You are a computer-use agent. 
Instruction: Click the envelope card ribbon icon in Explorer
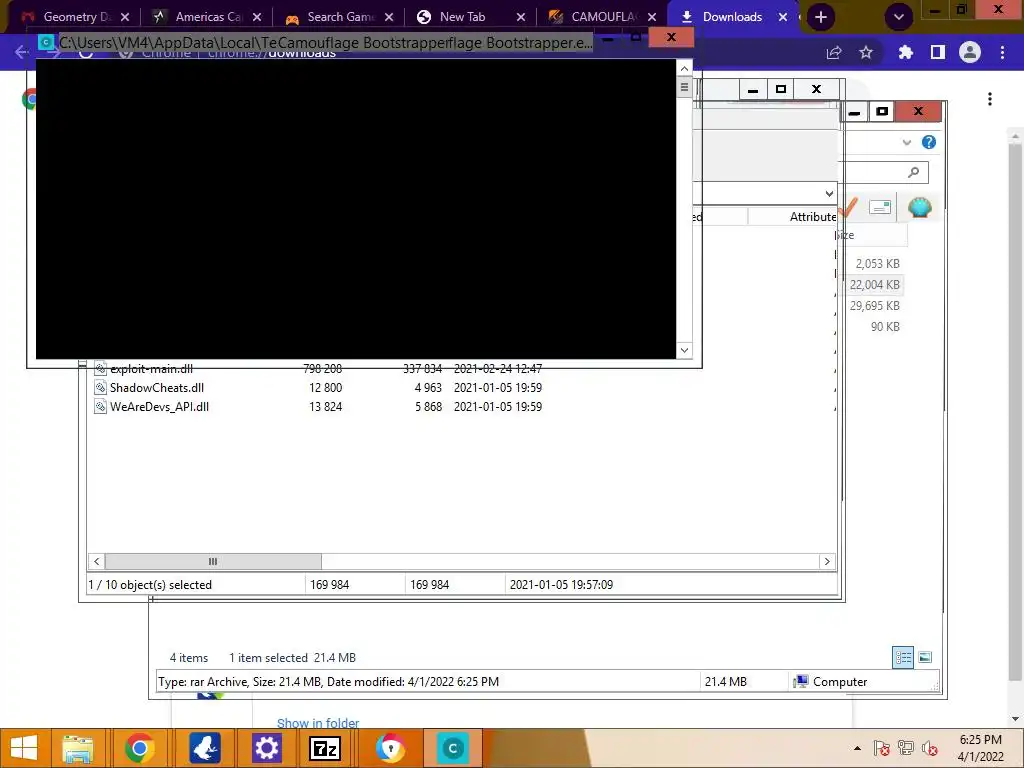pos(880,208)
